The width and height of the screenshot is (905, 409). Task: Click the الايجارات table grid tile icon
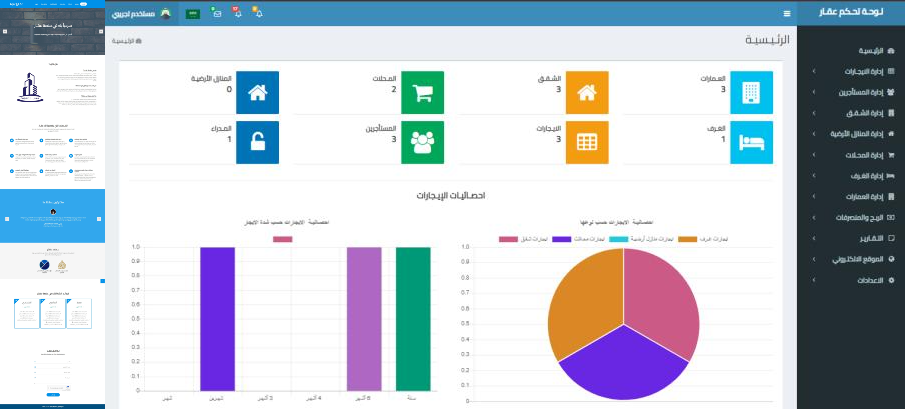pyautogui.click(x=587, y=142)
